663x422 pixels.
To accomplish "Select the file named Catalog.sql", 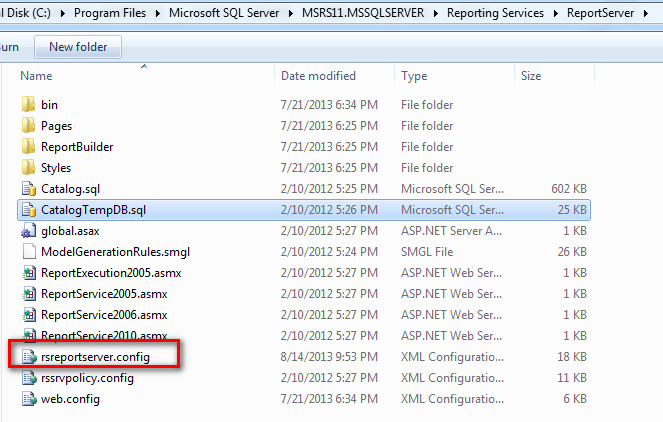I will point(70,189).
